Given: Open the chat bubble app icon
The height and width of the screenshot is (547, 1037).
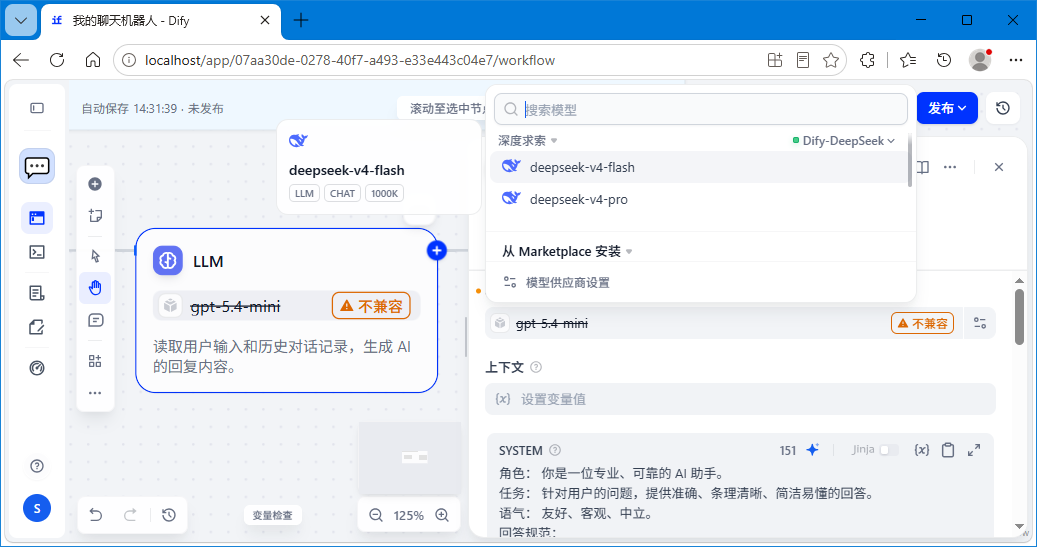Looking at the screenshot, I should click(x=37, y=166).
